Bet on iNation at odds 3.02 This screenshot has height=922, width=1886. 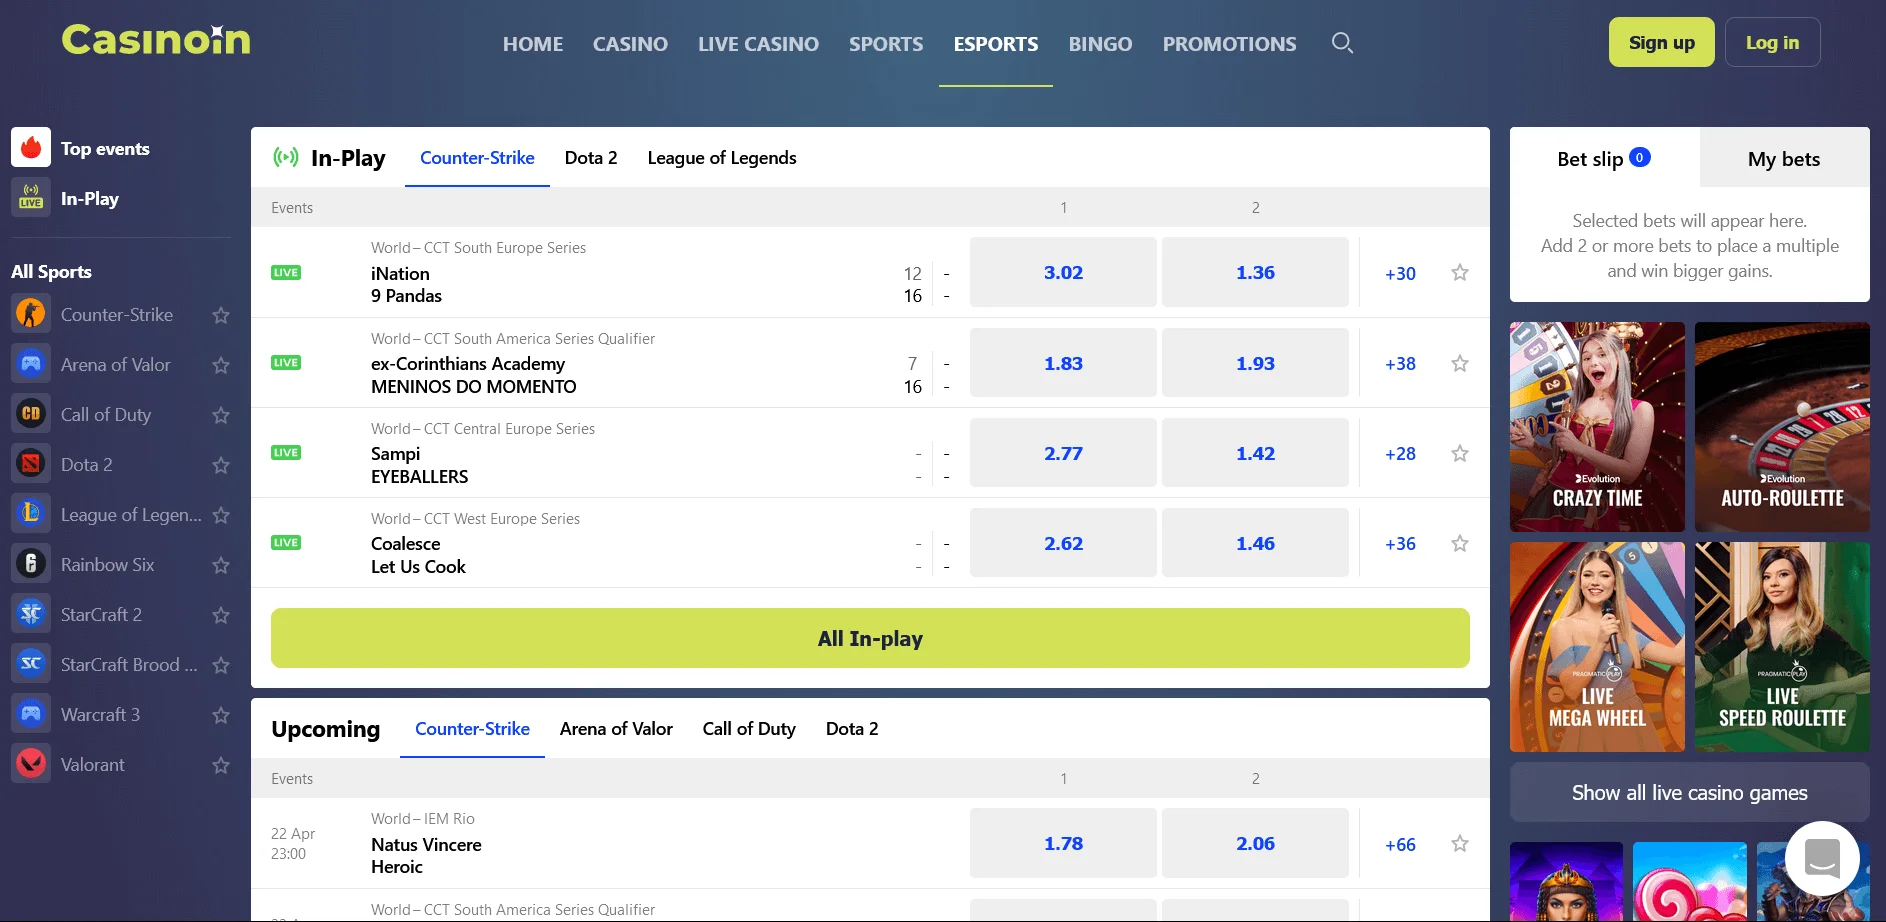tap(1063, 272)
